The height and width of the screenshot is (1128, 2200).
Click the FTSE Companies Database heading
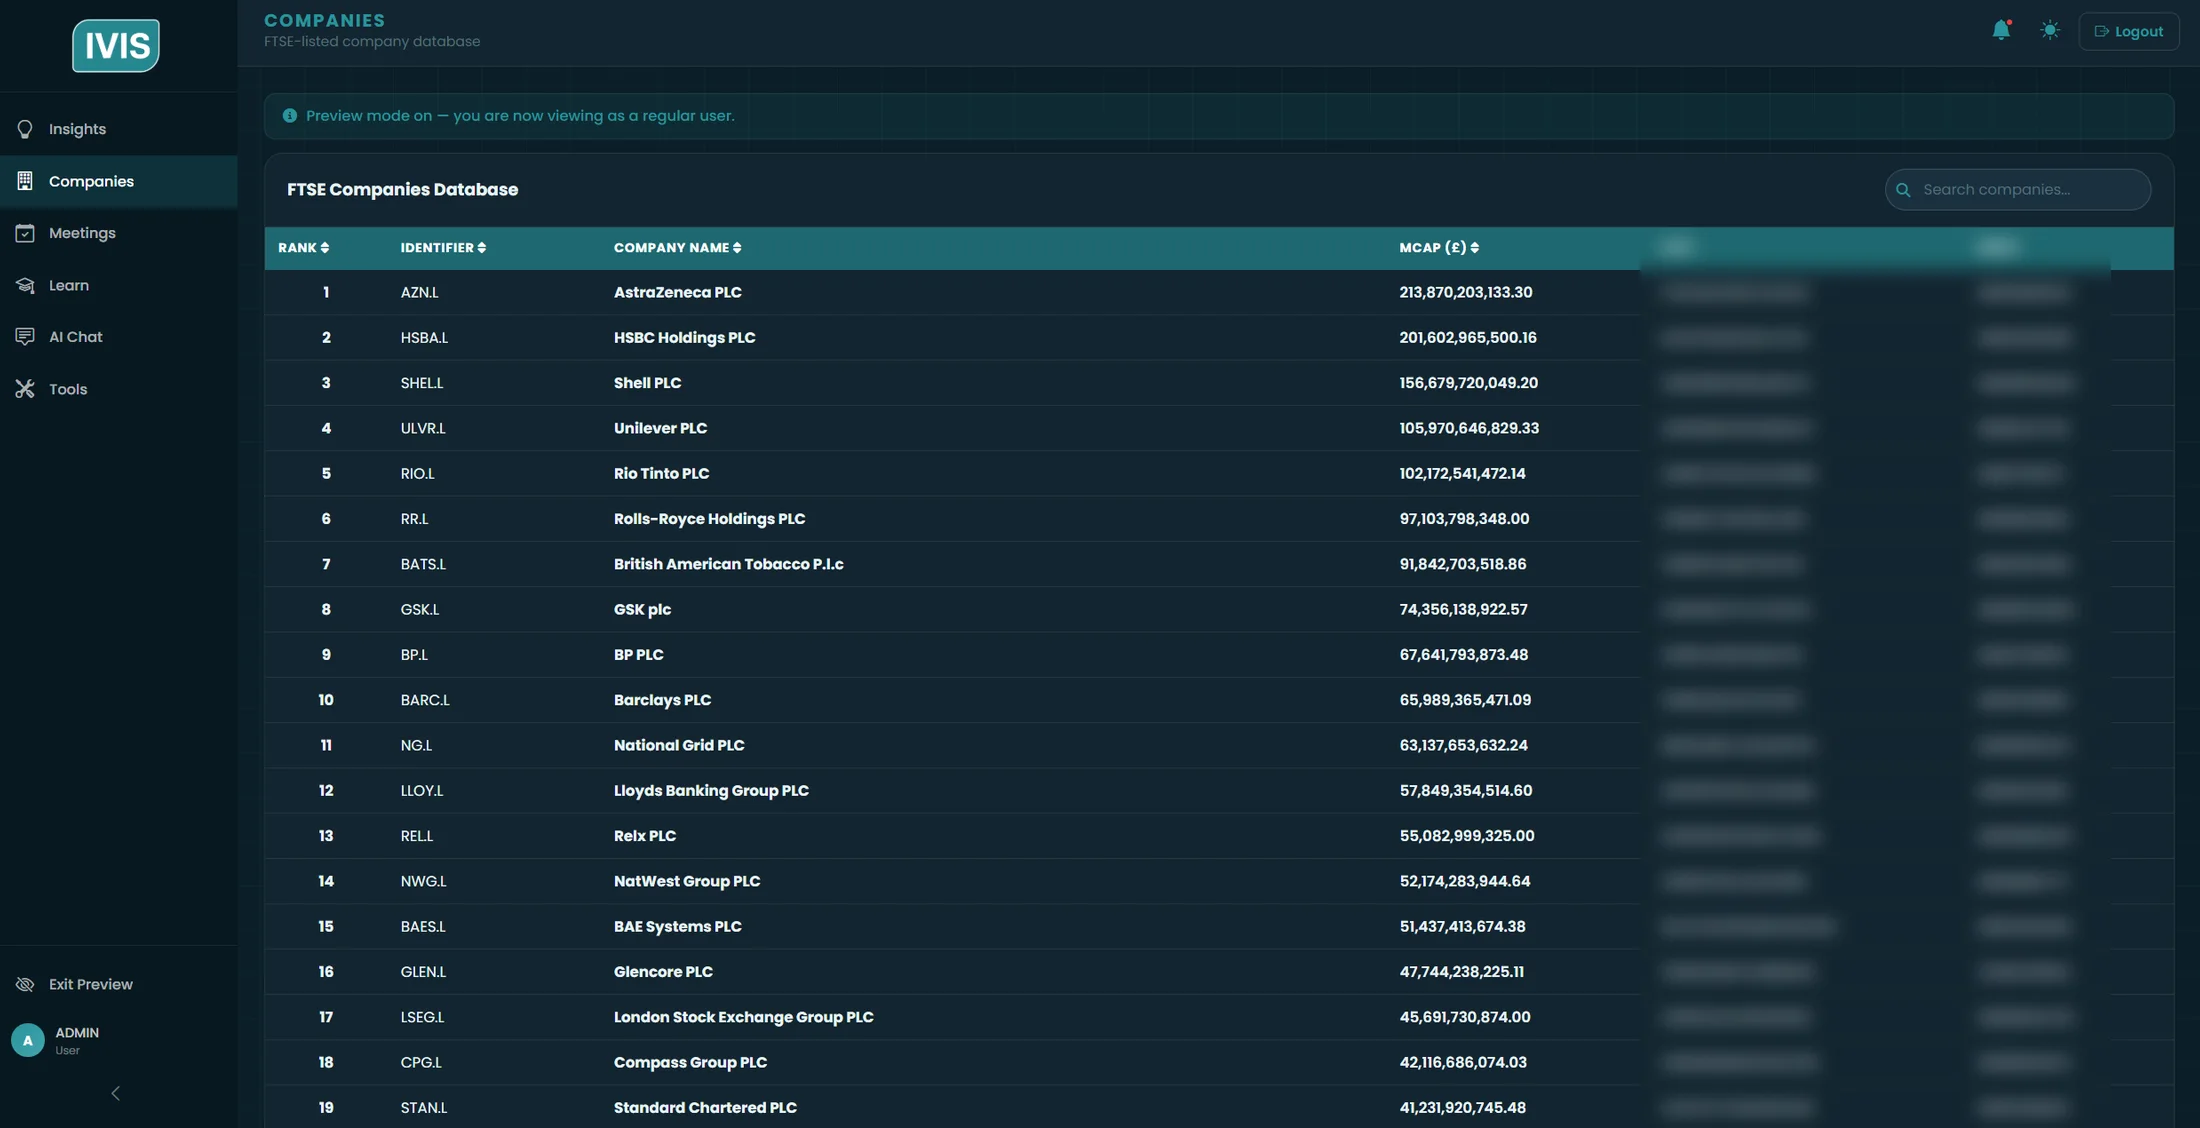pos(402,190)
